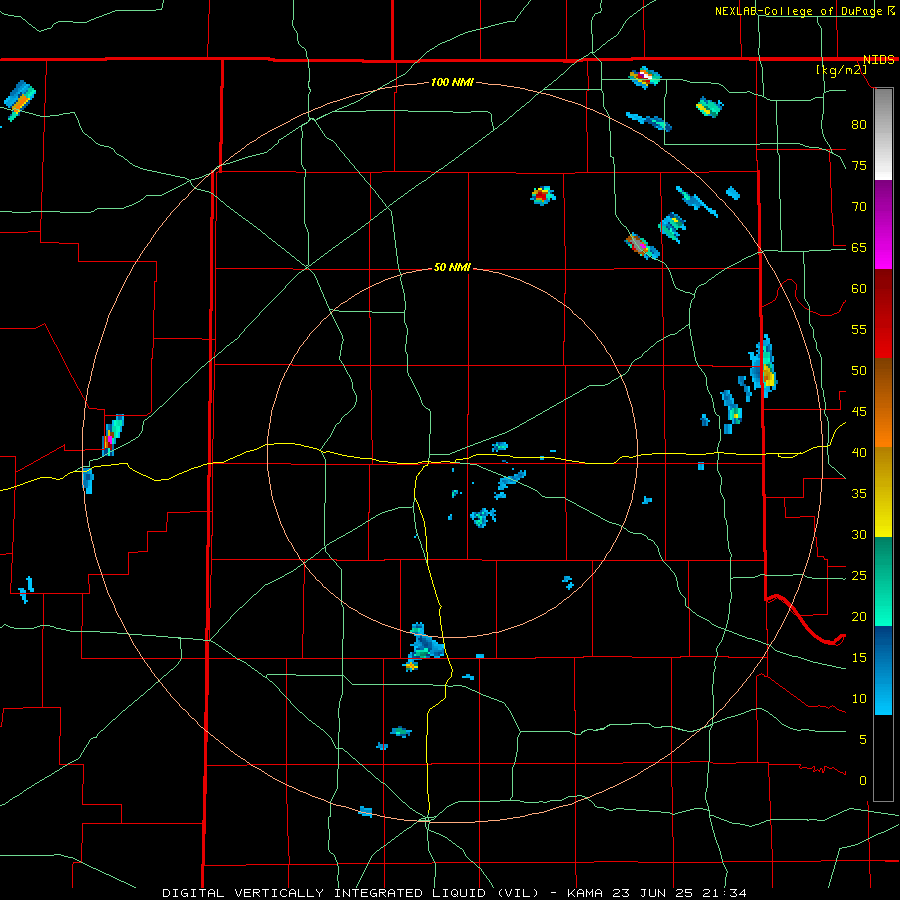Click the 55 value on the color scale

tap(859, 329)
